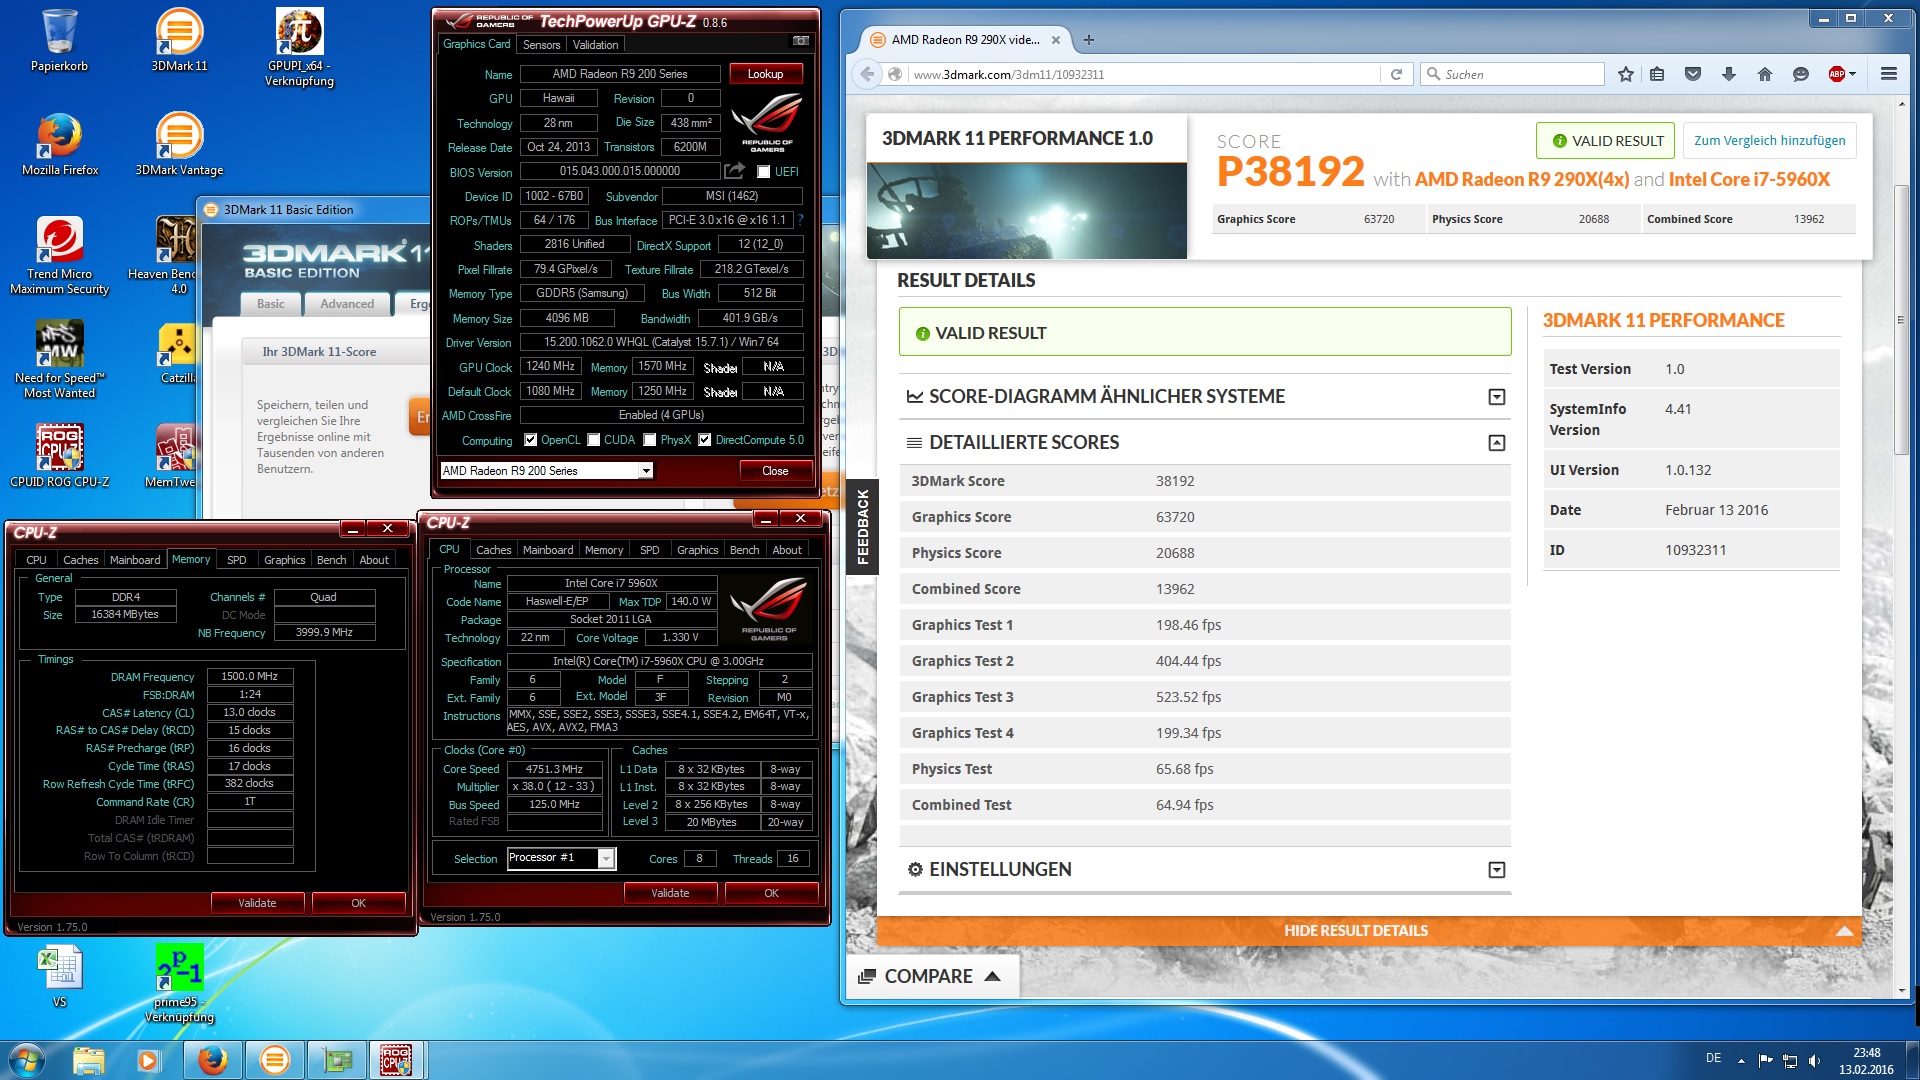Expand the Score-Diagramm ähnlicher Systeme section
The height and width of the screenshot is (1080, 1920).
pos(1497,397)
